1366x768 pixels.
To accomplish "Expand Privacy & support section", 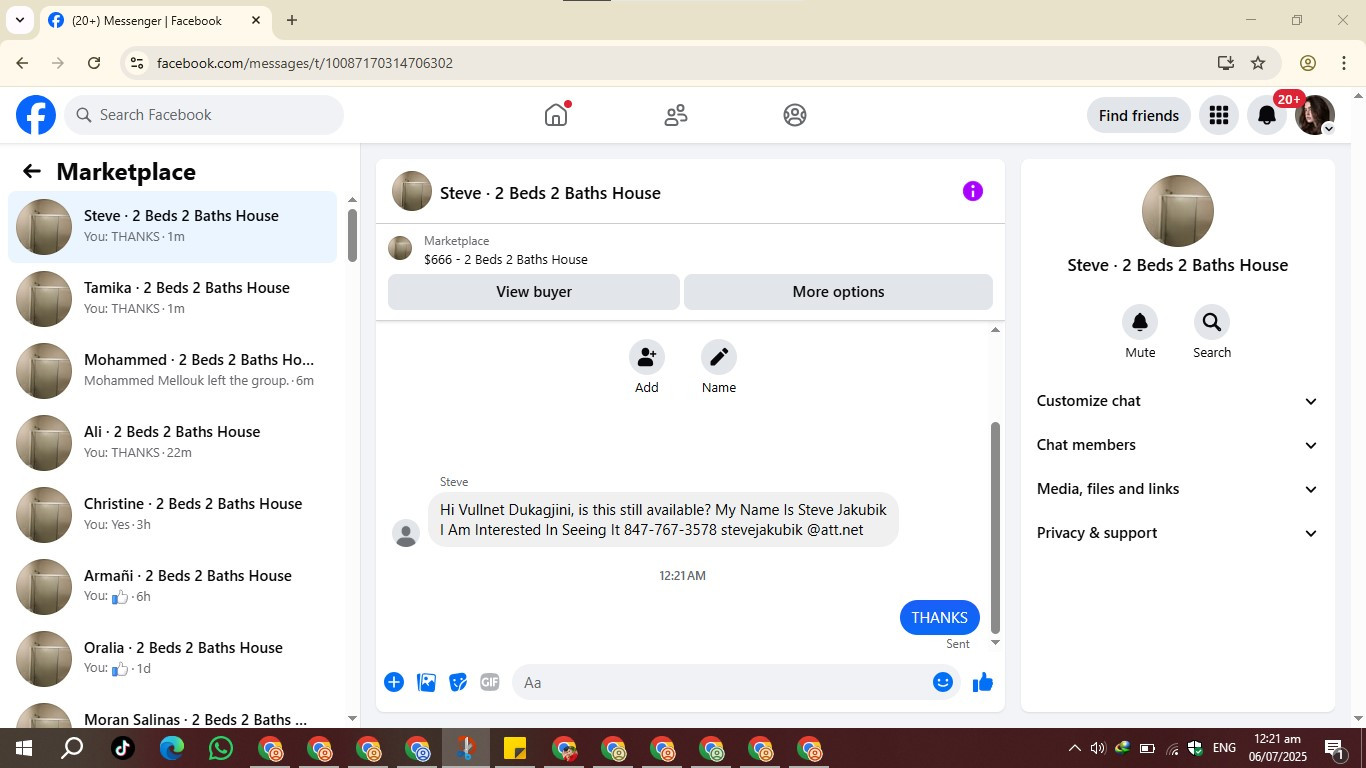I will [1177, 533].
